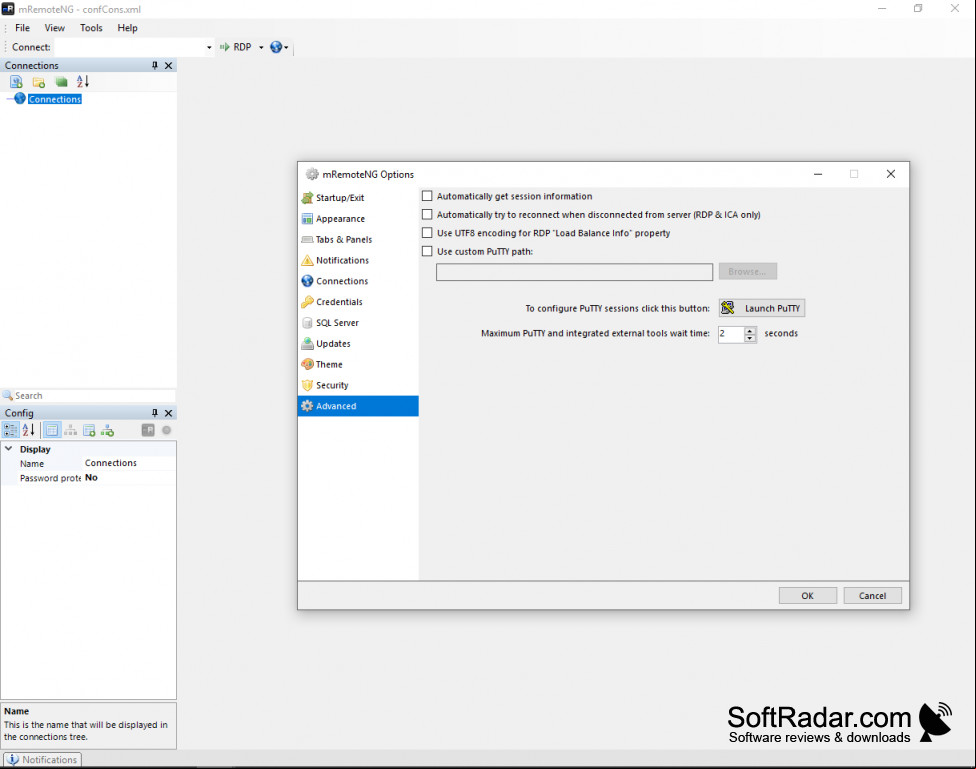Image resolution: width=976 pixels, height=769 pixels.
Task: Open the Notifications options page
Action: (342, 260)
